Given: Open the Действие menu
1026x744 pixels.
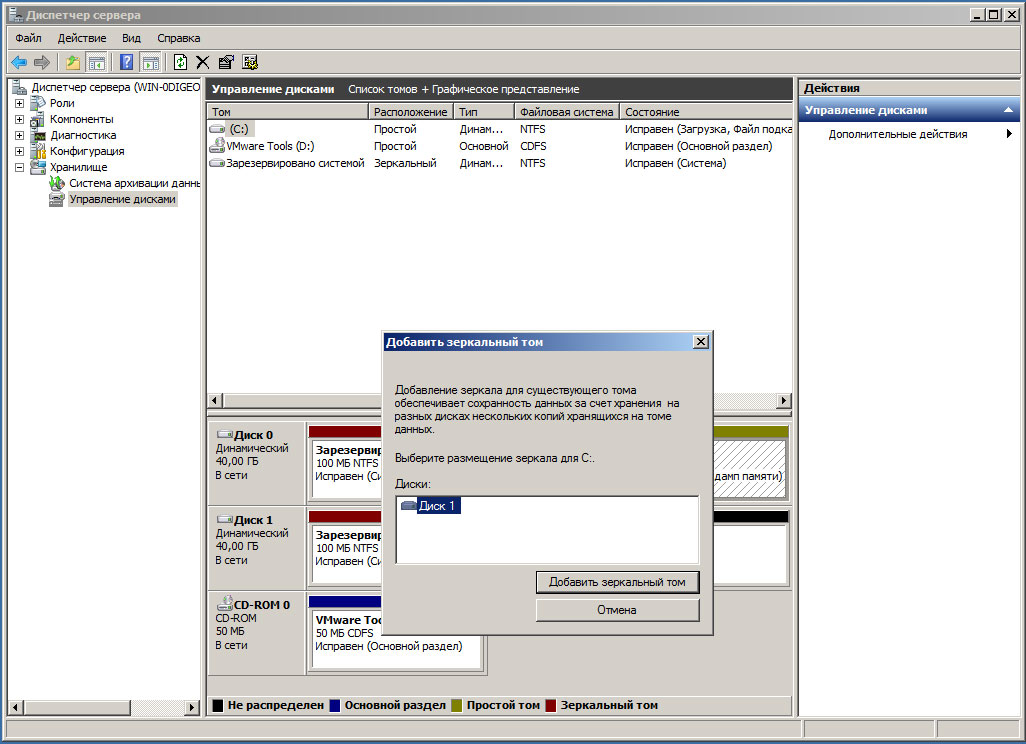Looking at the screenshot, I should click(82, 38).
